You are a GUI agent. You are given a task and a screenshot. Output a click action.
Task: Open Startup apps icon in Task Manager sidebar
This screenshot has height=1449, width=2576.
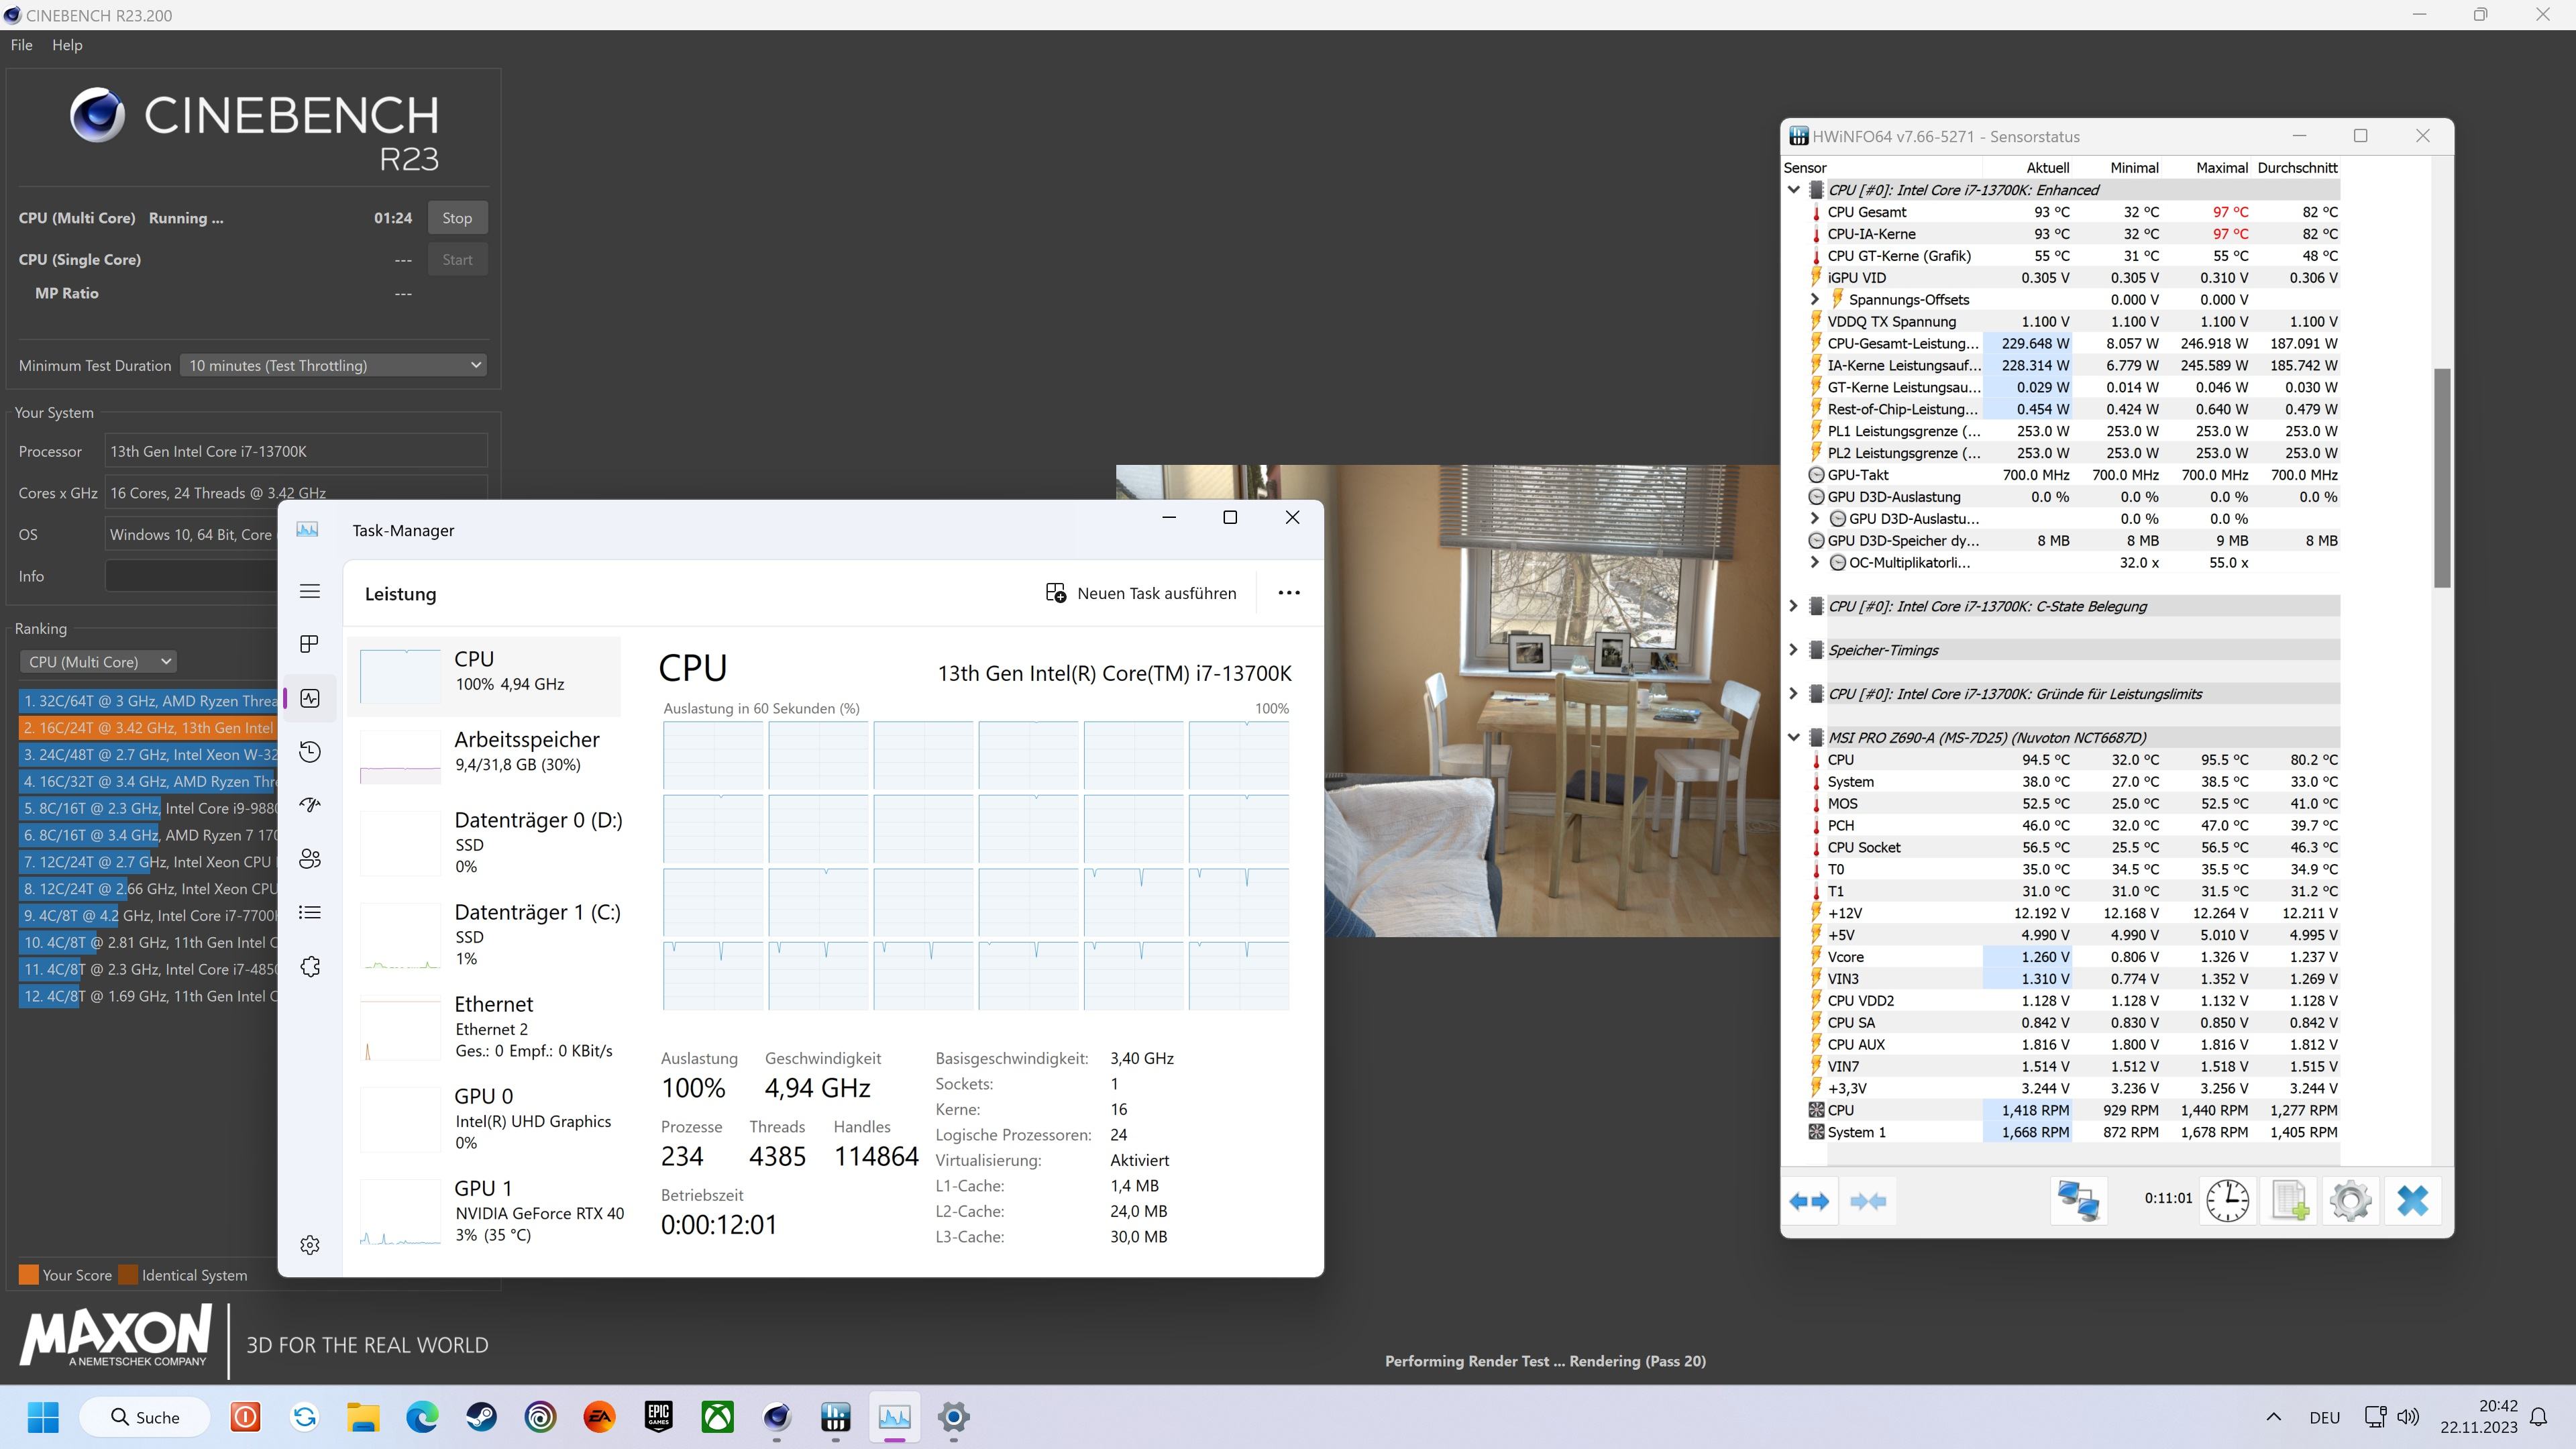[310, 805]
